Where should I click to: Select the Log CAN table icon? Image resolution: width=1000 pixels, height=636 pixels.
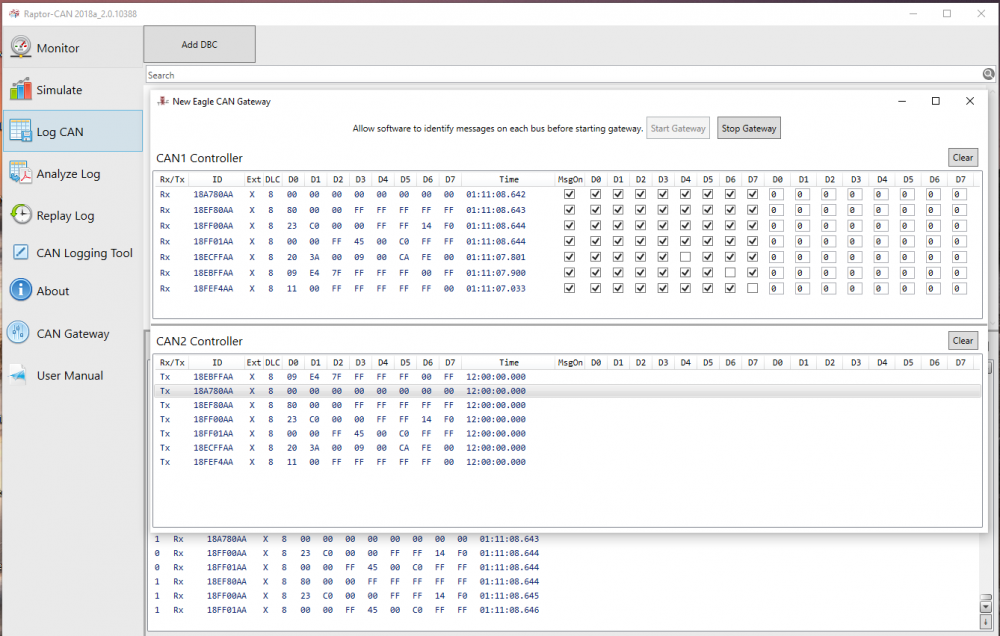pos(20,131)
